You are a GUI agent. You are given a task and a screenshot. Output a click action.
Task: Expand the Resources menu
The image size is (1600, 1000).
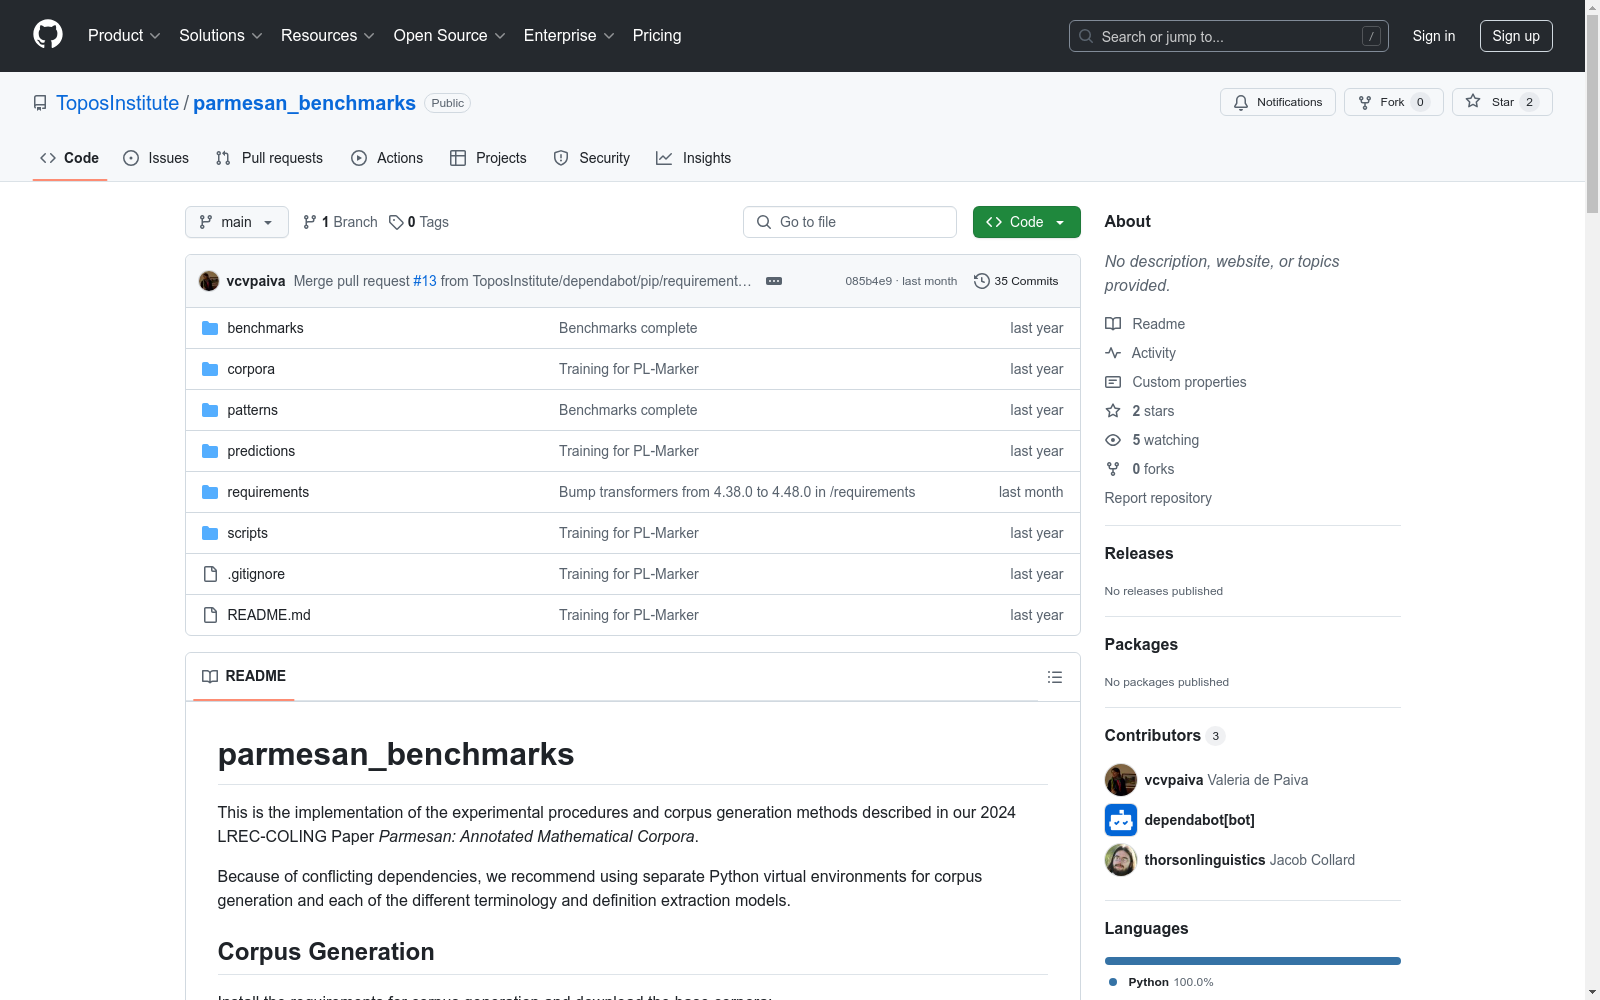(328, 35)
